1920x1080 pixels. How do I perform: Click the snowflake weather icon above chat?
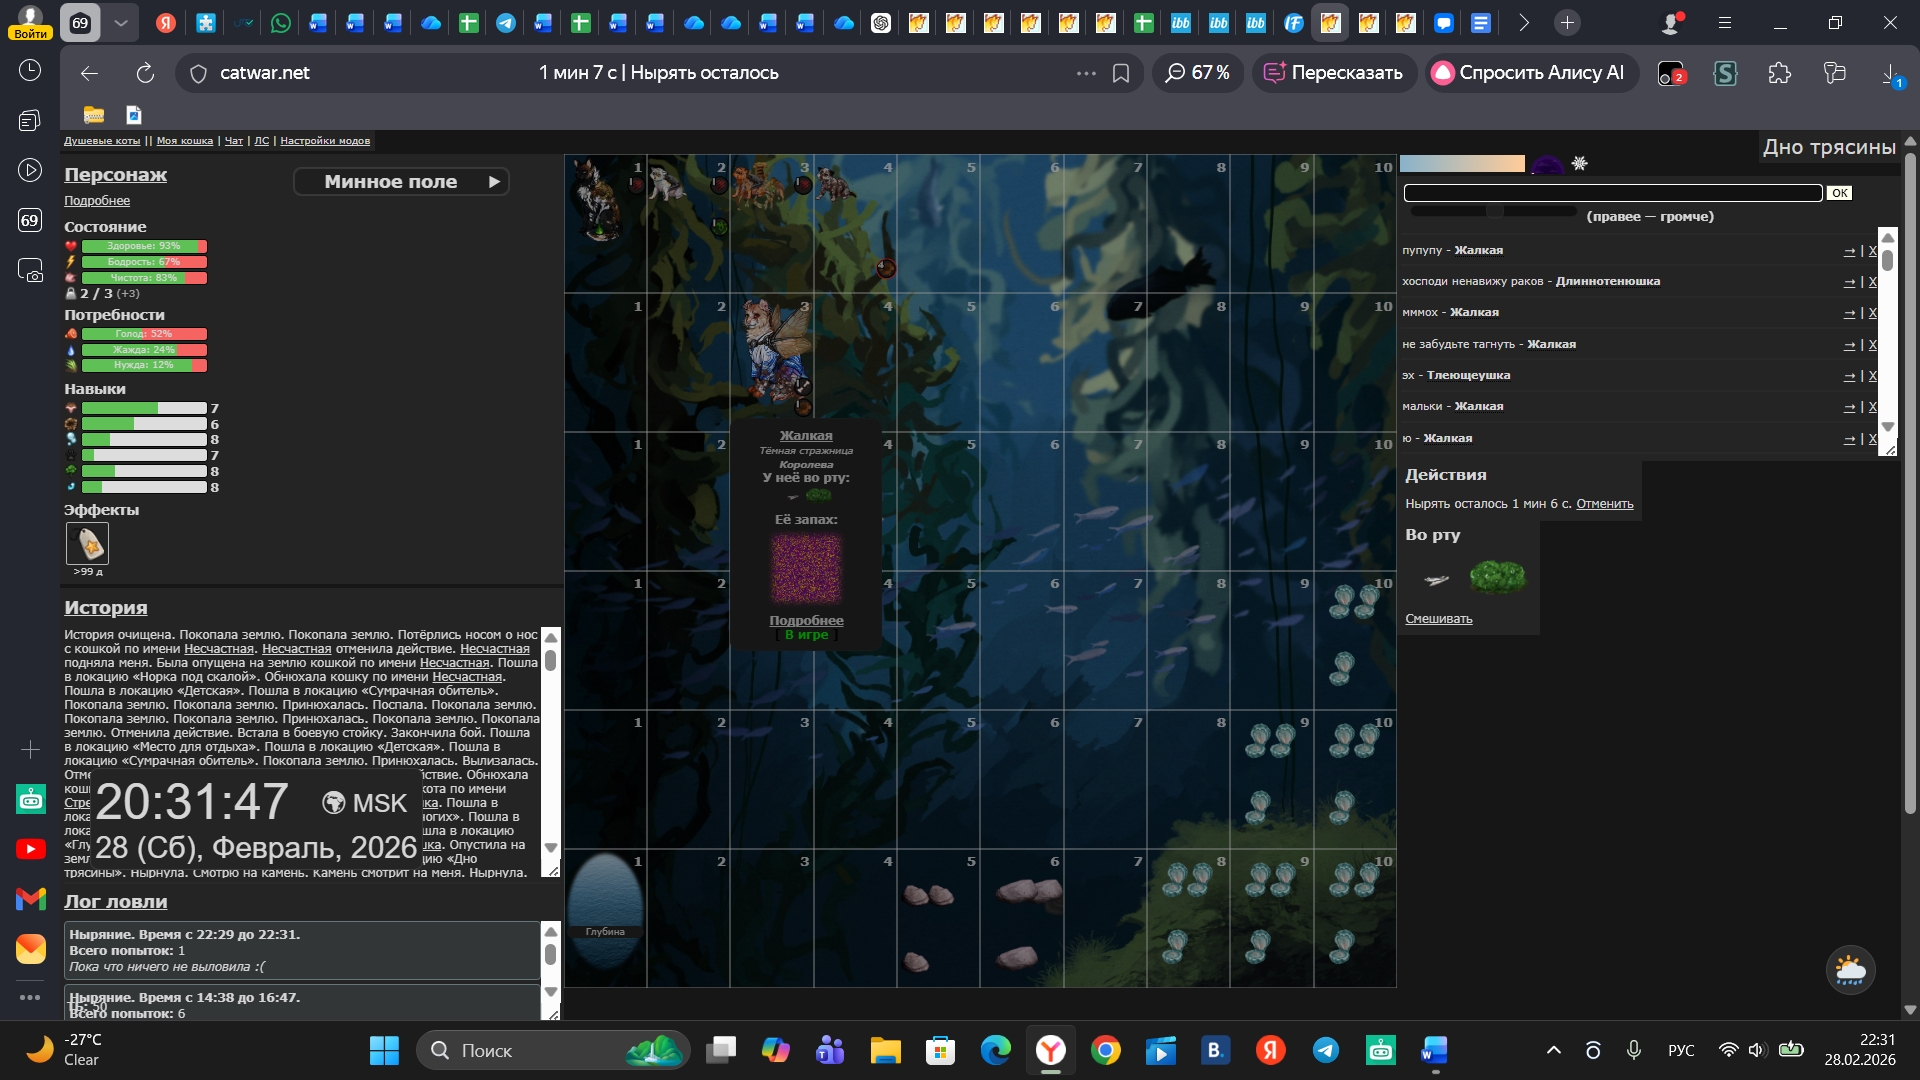point(1579,163)
